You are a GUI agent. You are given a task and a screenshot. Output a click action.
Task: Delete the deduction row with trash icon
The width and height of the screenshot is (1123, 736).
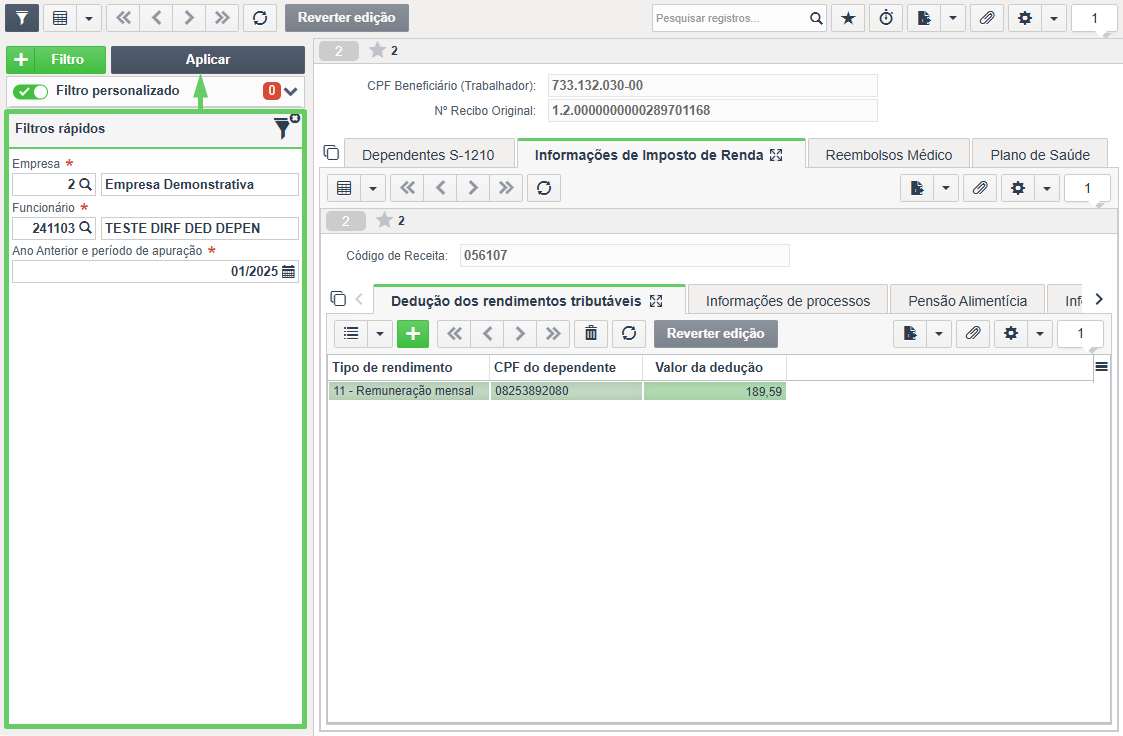pyautogui.click(x=591, y=333)
